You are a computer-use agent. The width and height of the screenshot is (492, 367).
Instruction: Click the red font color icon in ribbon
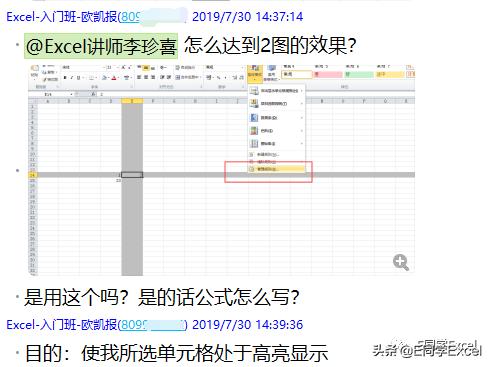pos(114,78)
